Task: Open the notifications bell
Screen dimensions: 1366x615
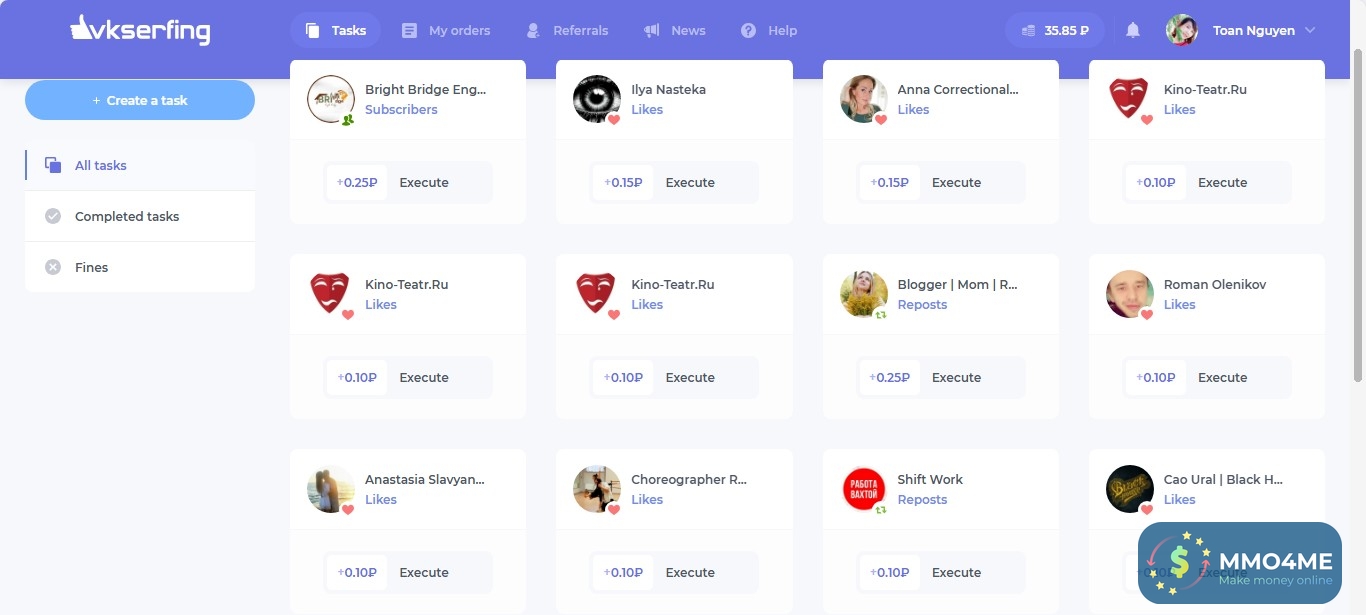Action: [1133, 30]
